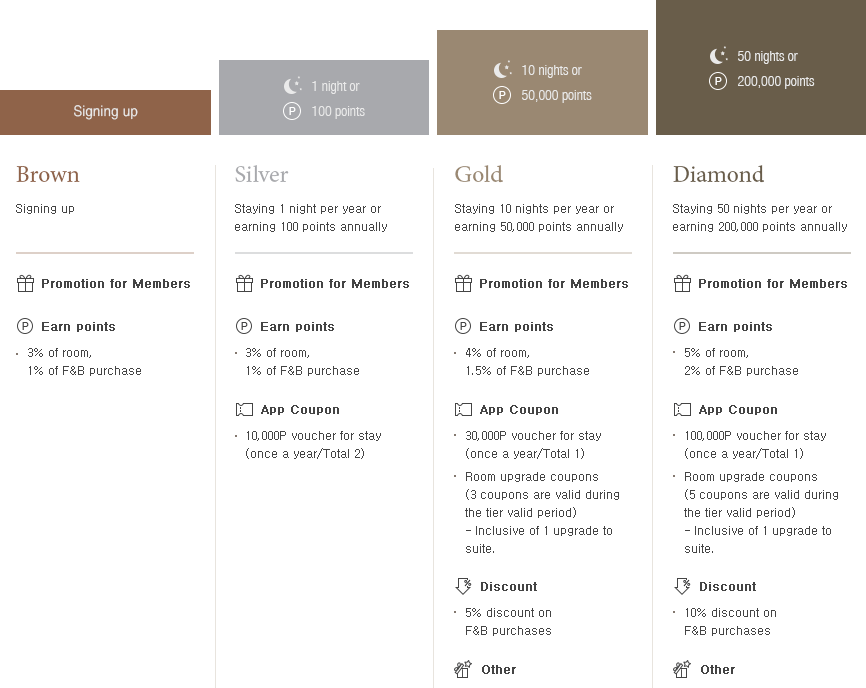This screenshot has height=688, width=866.
Task: Click Gold tier's Earn points P icon
Action: click(x=463, y=326)
